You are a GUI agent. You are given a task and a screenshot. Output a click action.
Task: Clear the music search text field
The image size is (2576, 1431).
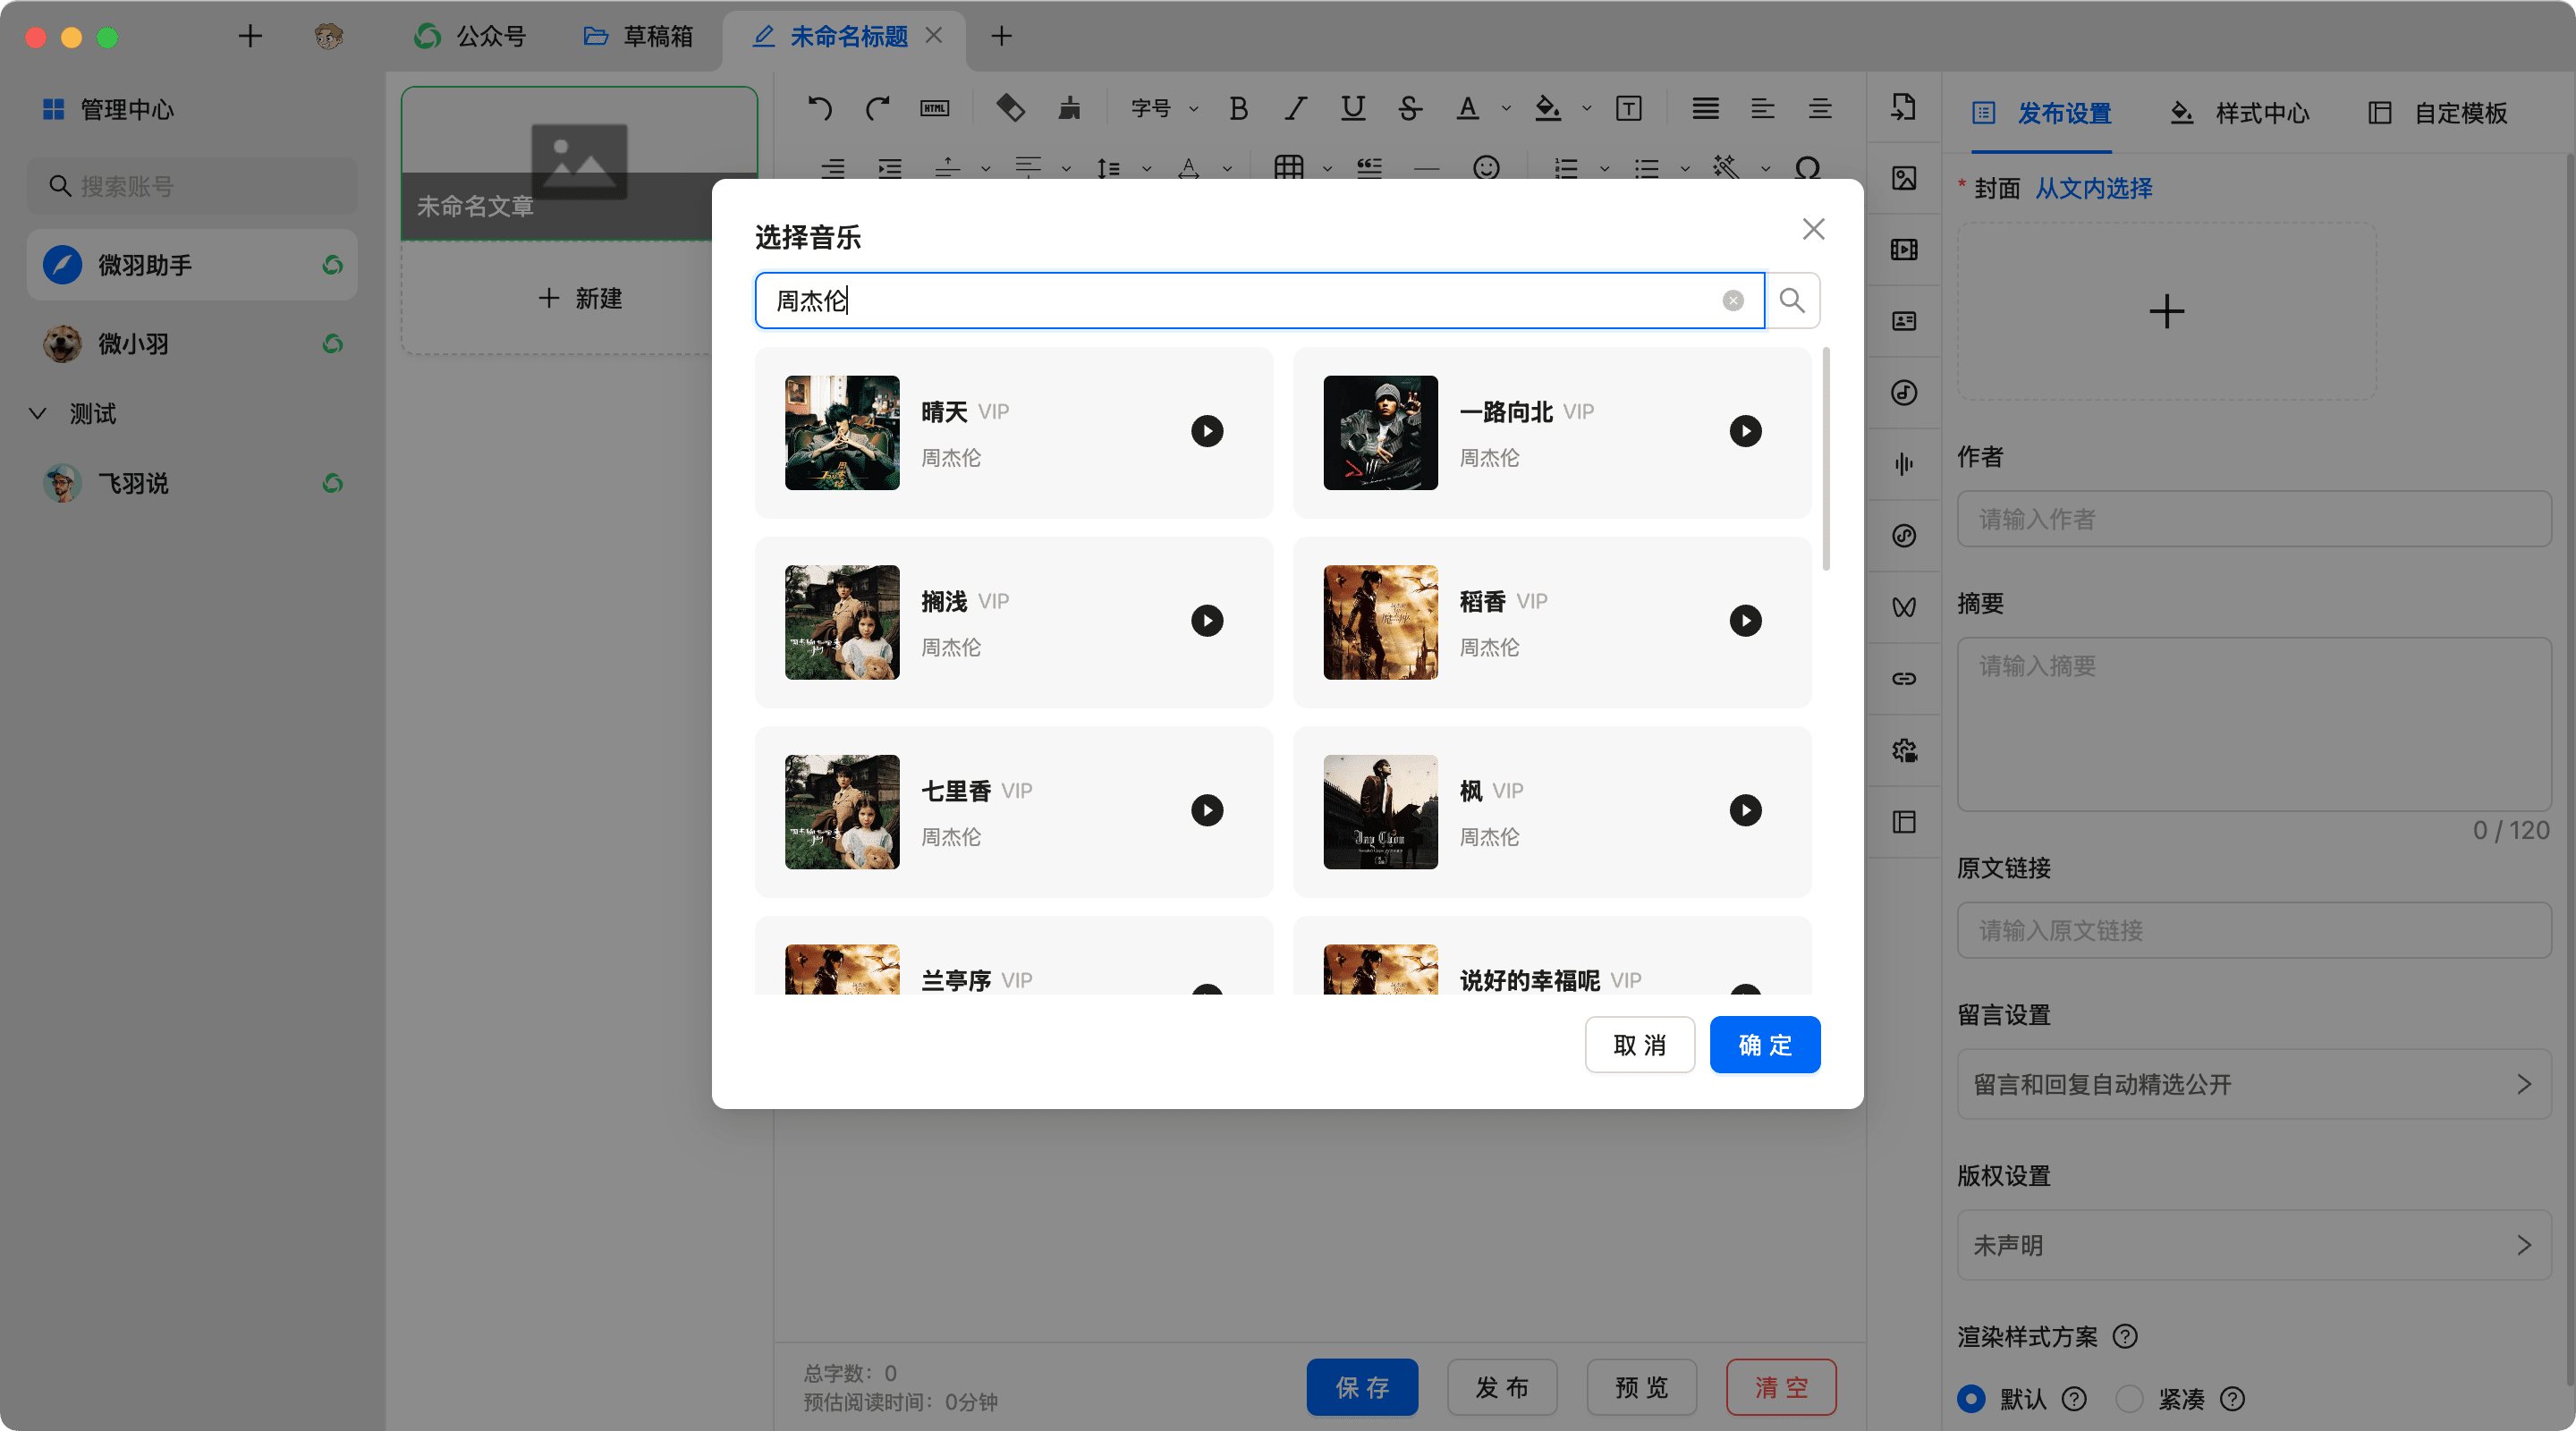coord(1733,300)
